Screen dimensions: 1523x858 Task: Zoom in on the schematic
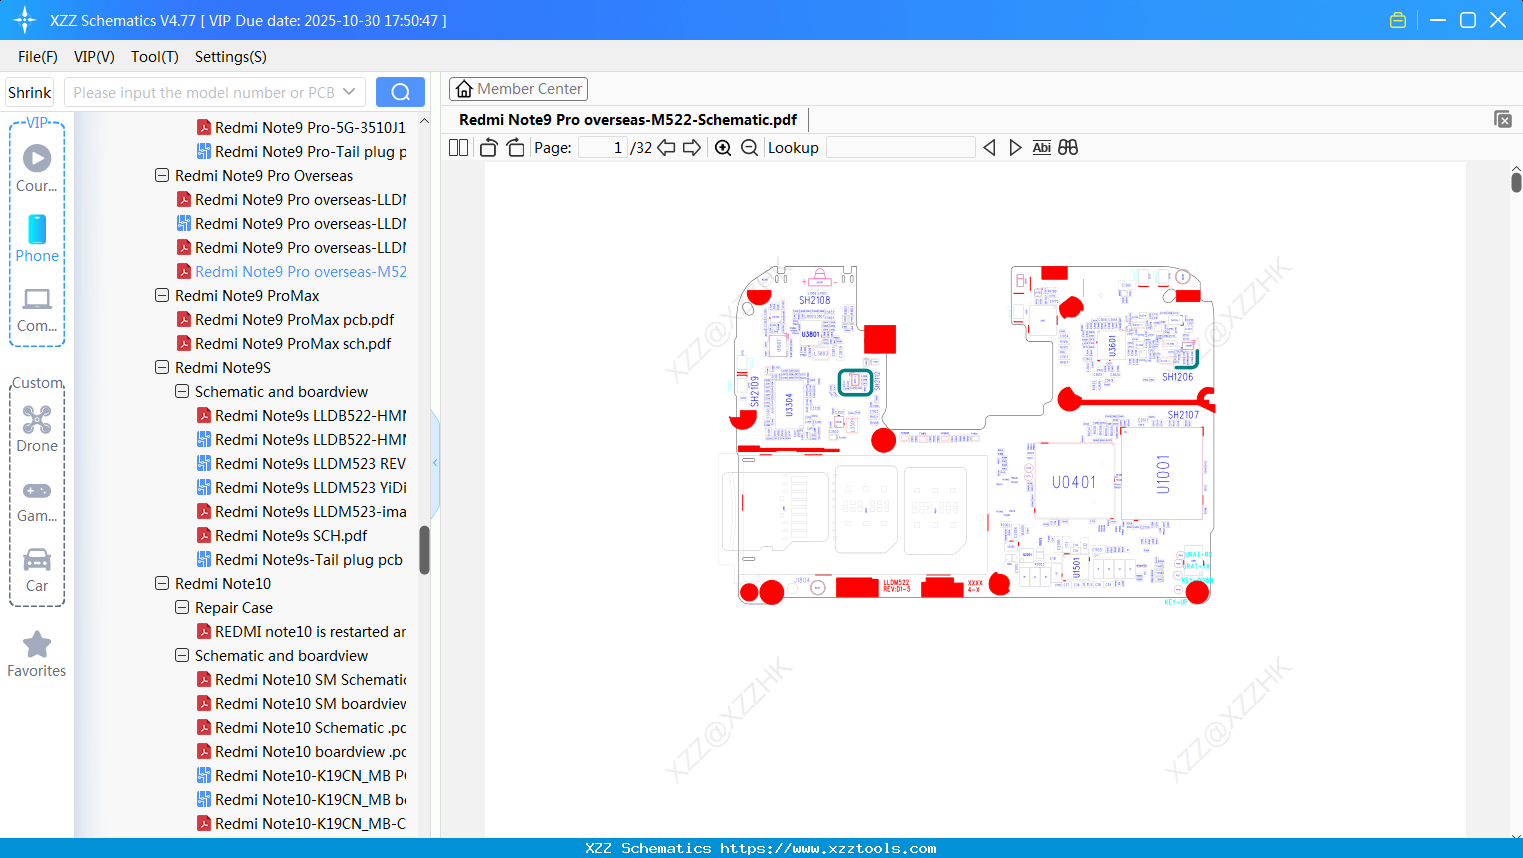pos(723,148)
